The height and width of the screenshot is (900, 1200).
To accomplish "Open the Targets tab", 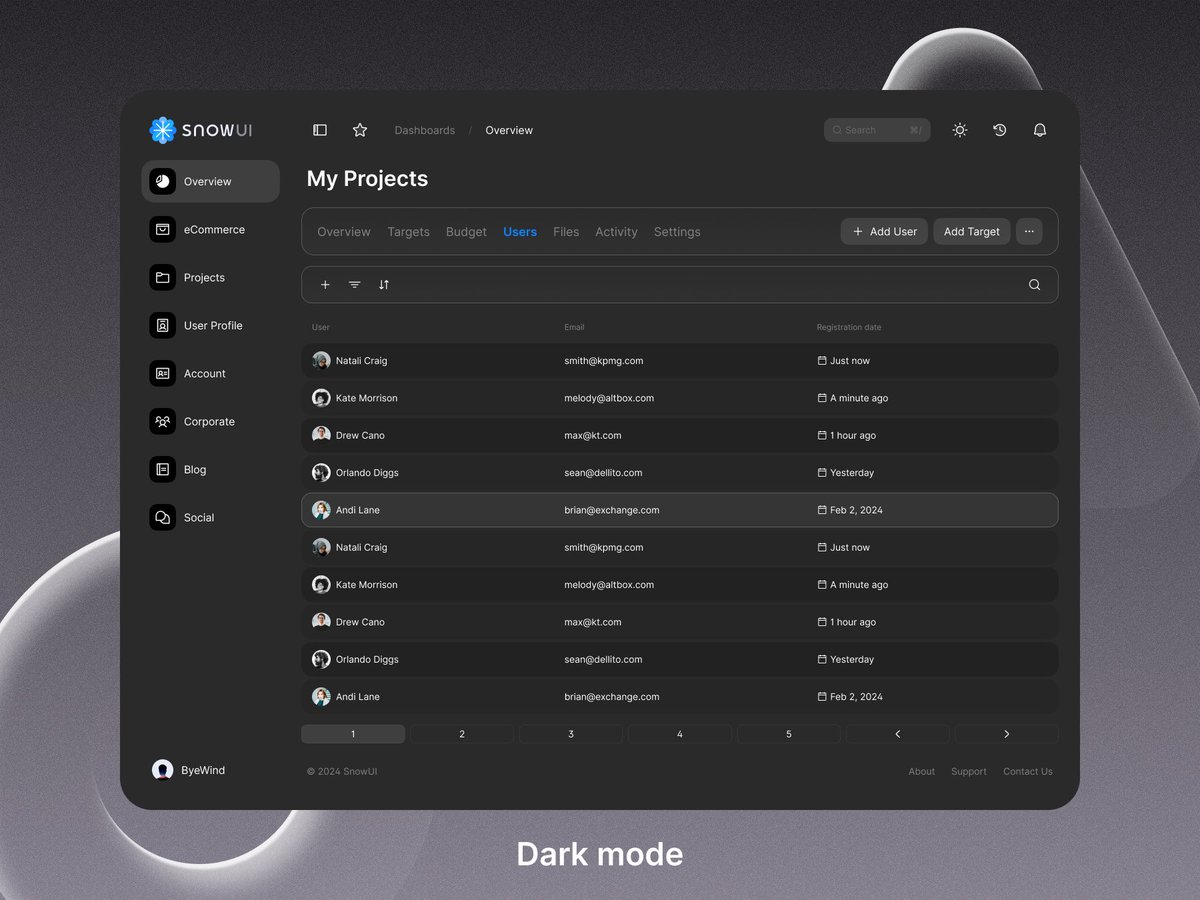I will coord(408,231).
